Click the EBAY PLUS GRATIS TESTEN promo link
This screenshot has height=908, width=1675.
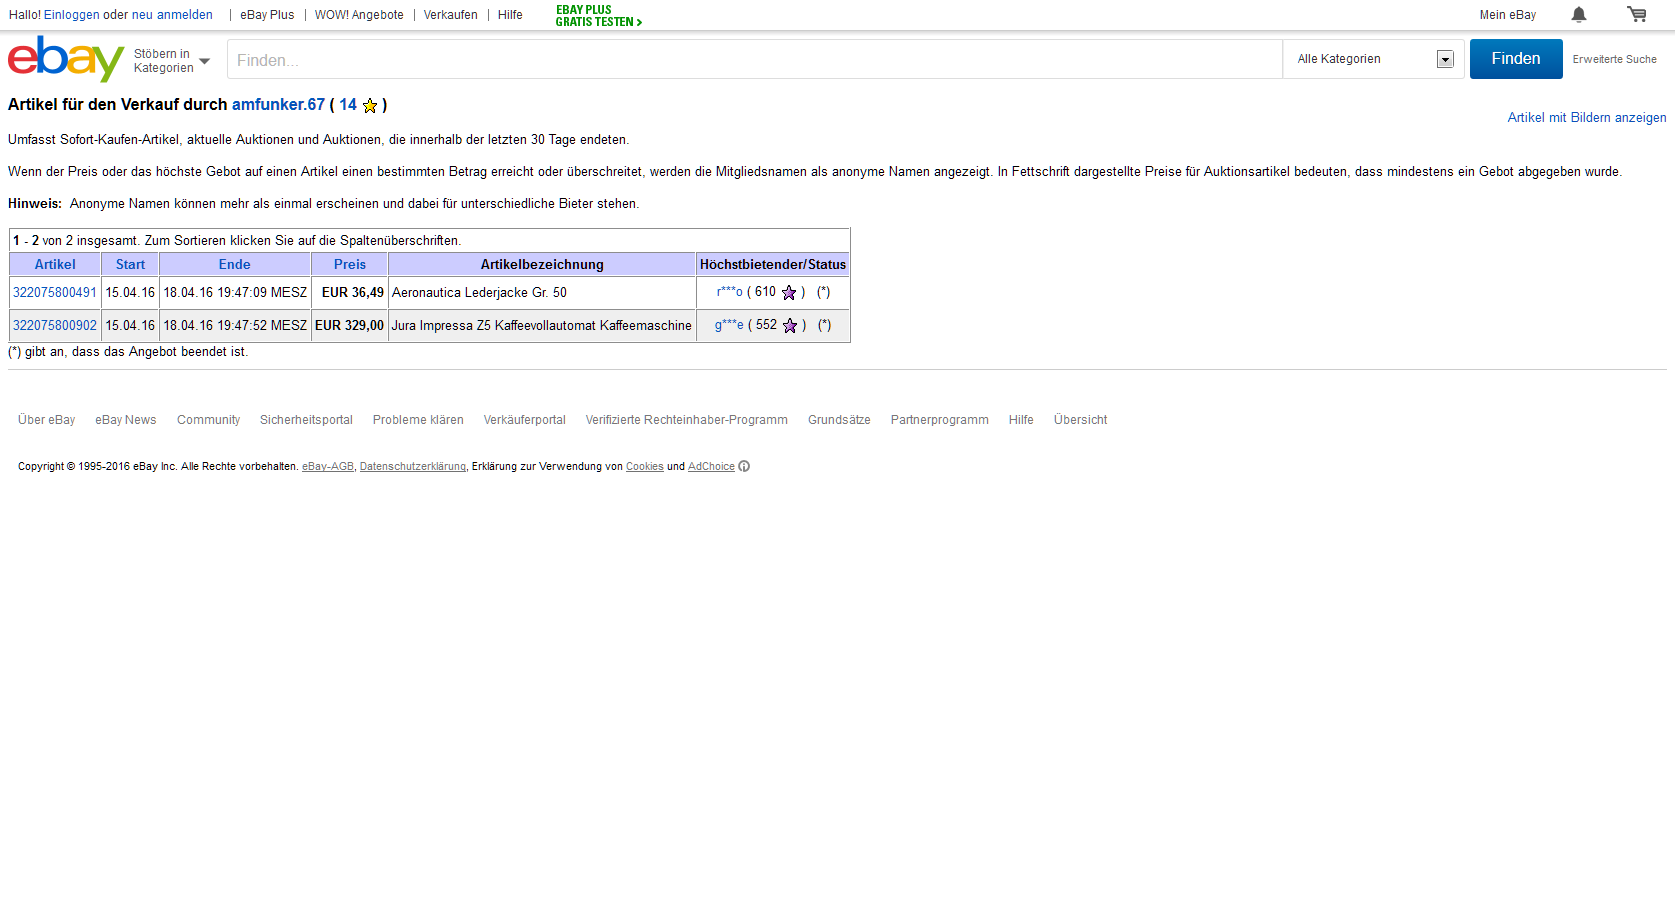point(598,16)
